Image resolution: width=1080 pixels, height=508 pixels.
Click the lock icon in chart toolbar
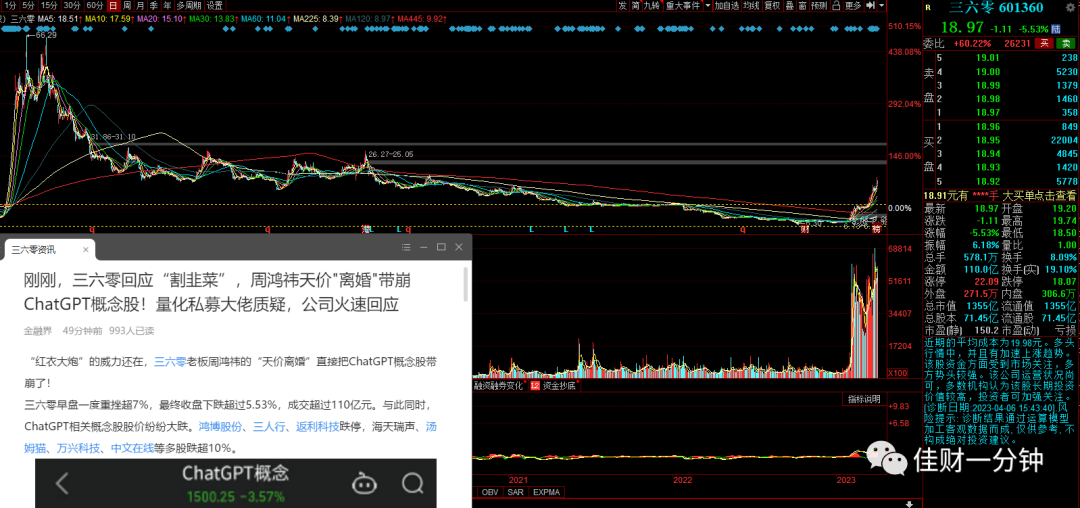837,5
